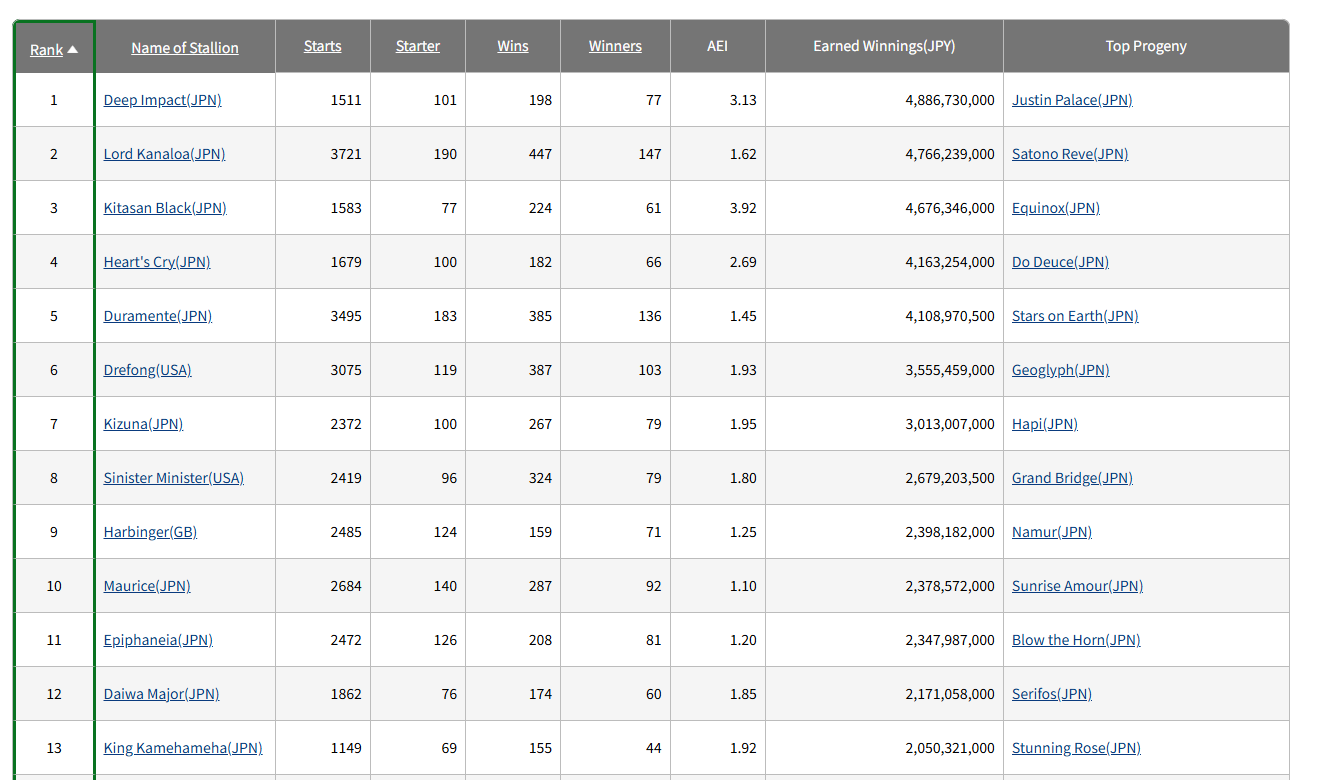View top progeny Equinox(JPN)
Viewport: 1322px width, 780px height.
pos(1056,208)
